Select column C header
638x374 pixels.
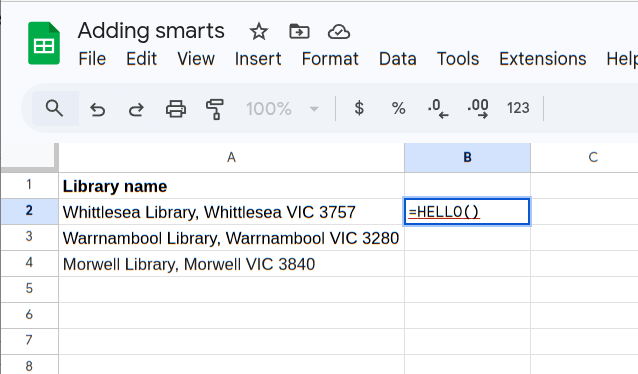coord(585,157)
